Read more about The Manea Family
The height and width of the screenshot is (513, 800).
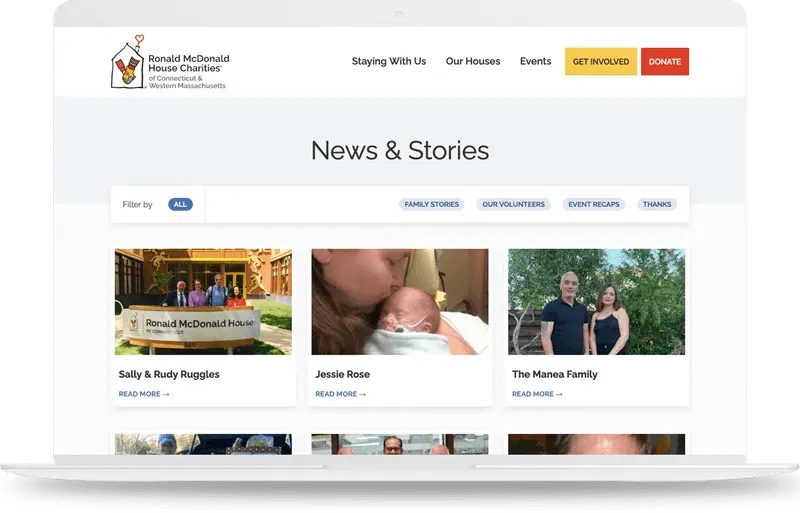537,394
